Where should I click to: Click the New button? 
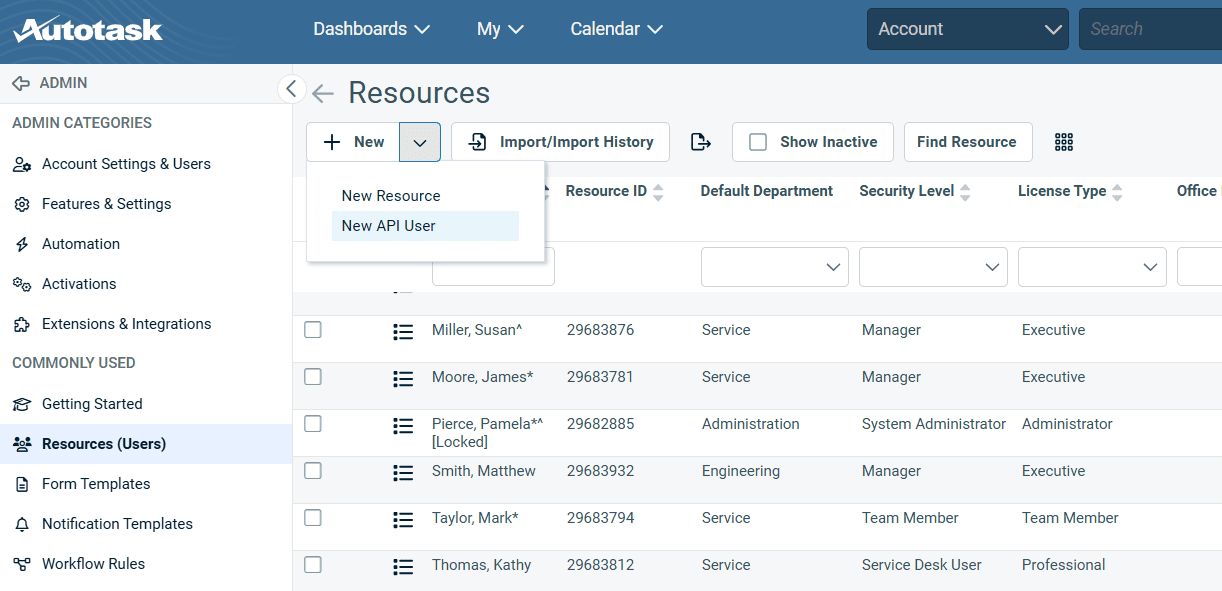(x=353, y=142)
